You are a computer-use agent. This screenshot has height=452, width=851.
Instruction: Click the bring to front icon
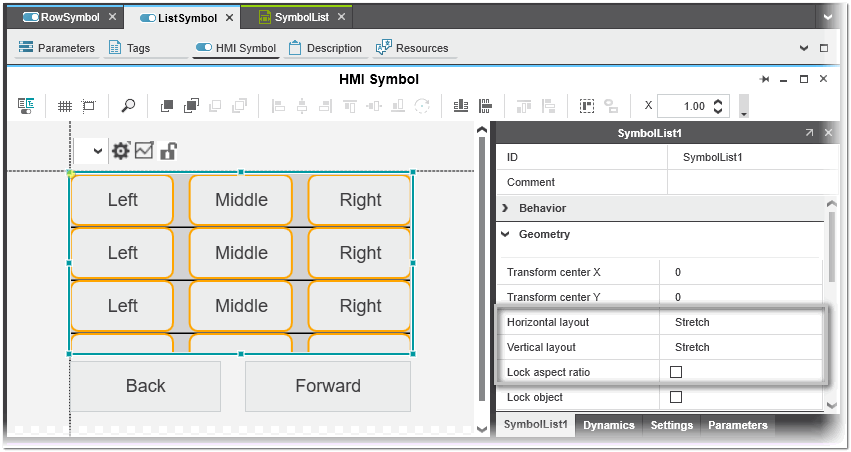[168, 106]
